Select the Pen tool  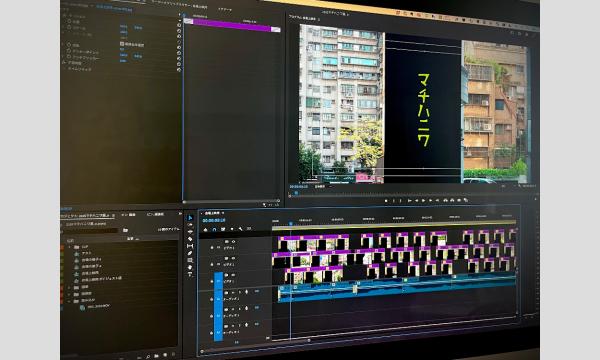coord(190,253)
